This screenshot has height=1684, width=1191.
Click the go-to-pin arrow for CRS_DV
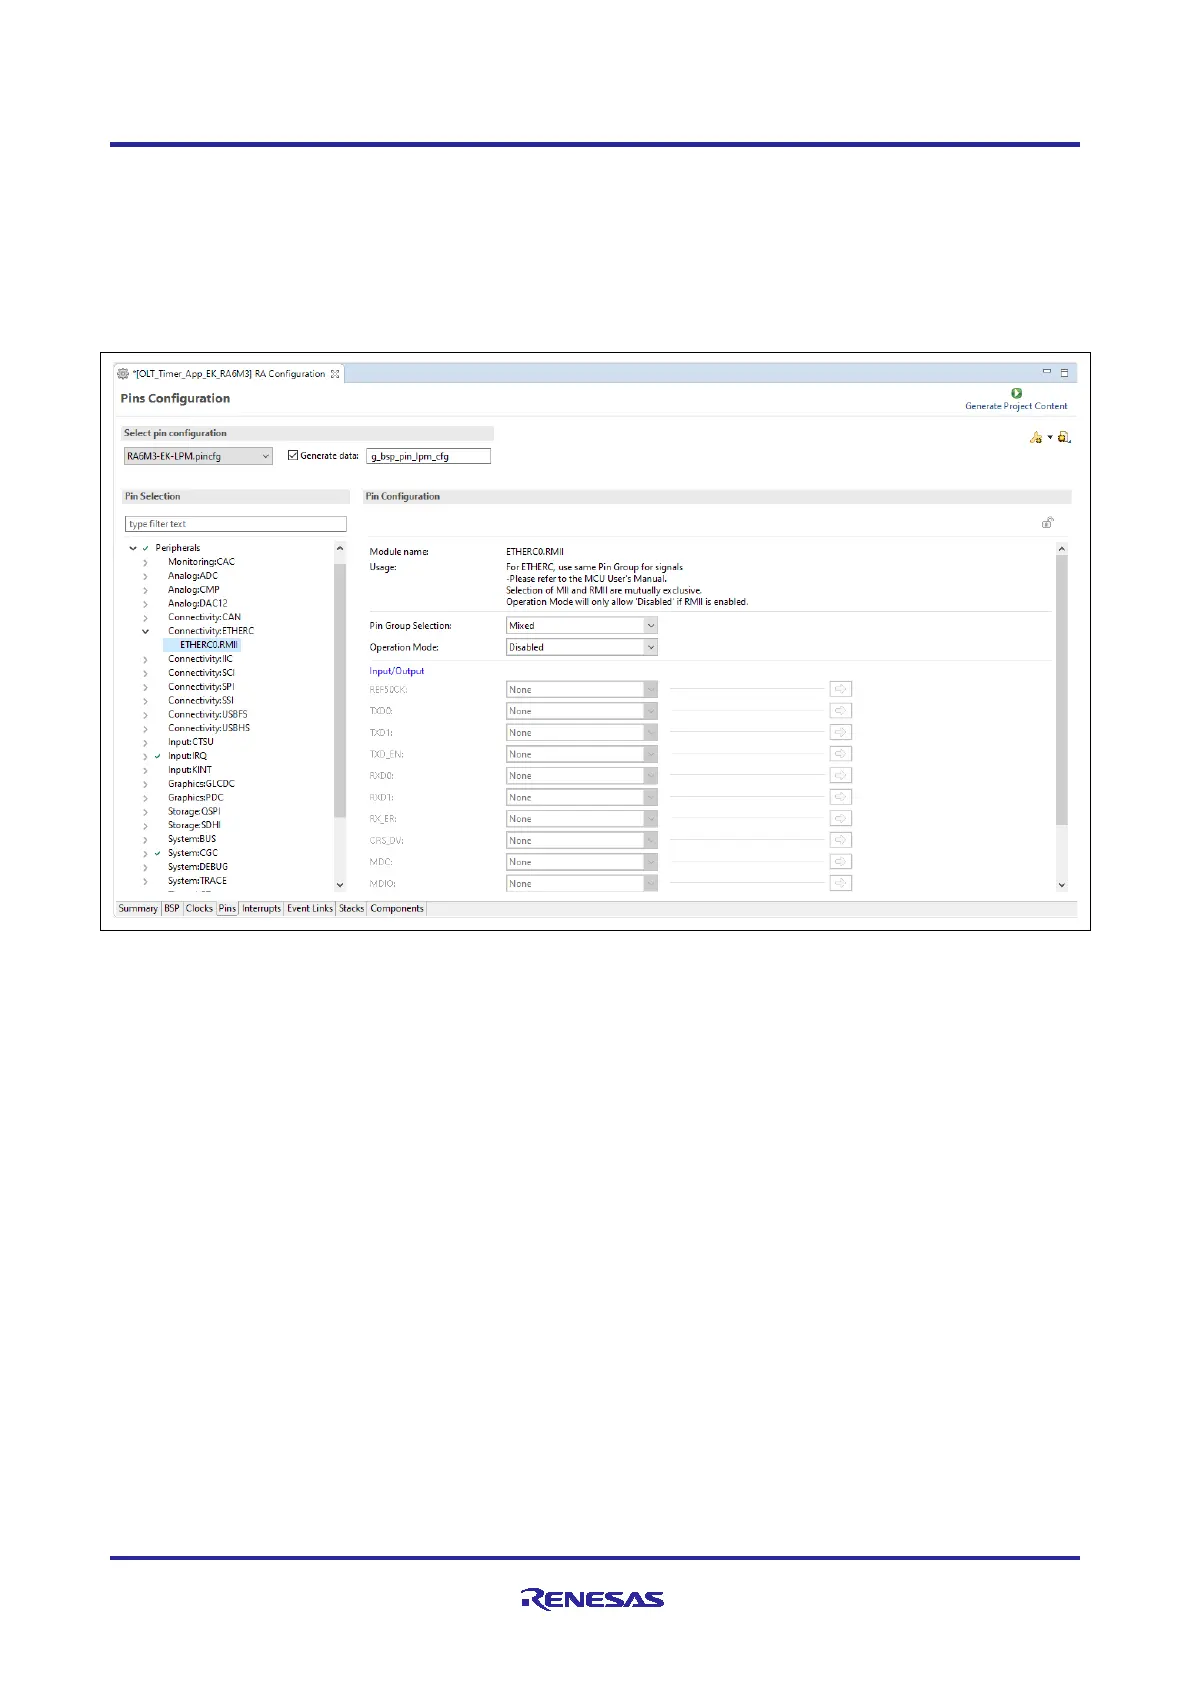point(841,840)
